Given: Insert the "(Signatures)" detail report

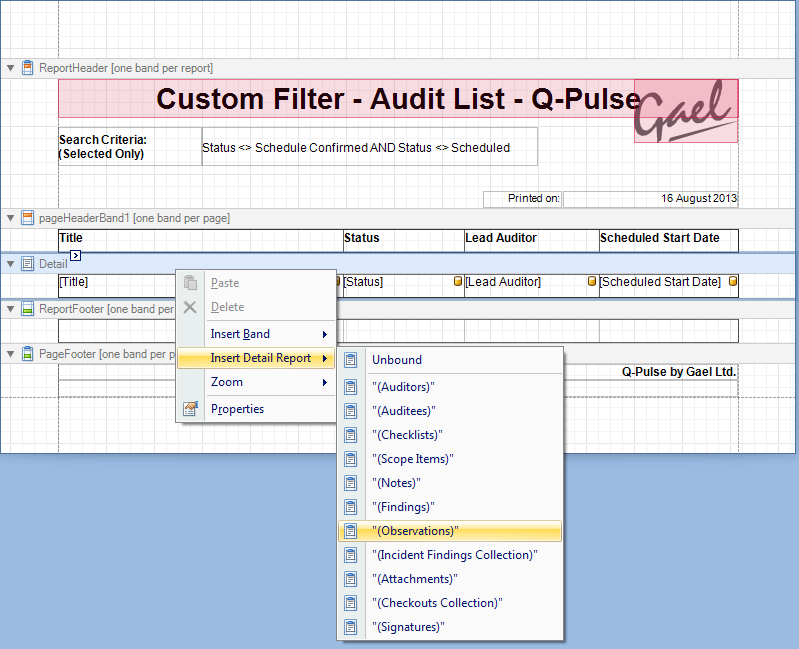Looking at the screenshot, I should [450, 627].
